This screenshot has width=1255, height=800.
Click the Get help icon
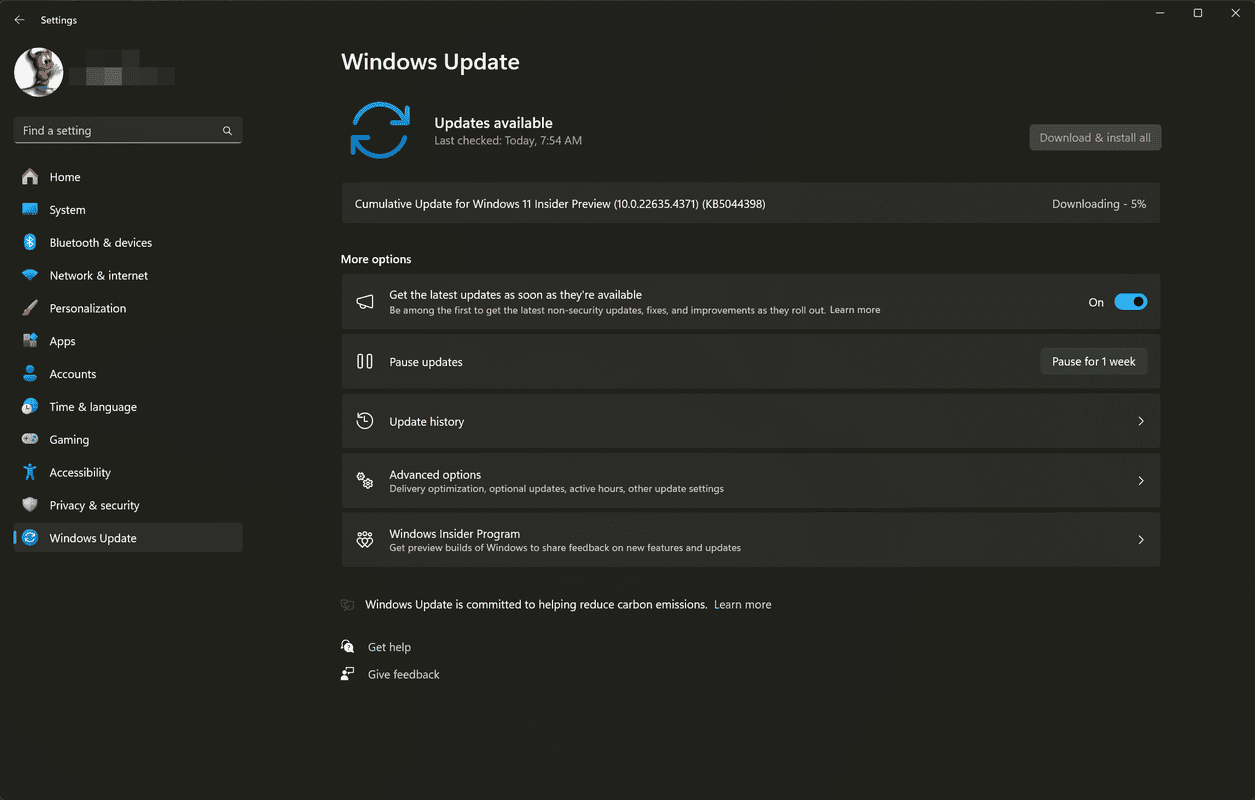348,647
